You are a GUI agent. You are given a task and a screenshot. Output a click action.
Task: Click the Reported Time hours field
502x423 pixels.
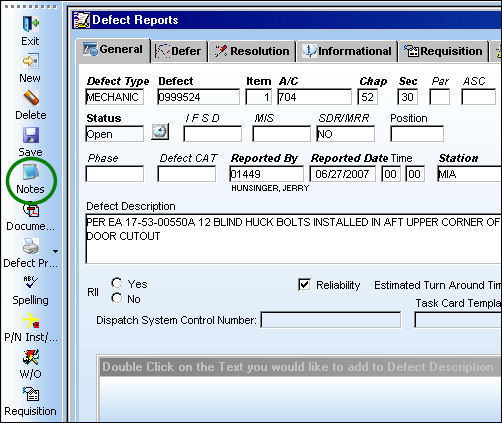tap(391, 174)
